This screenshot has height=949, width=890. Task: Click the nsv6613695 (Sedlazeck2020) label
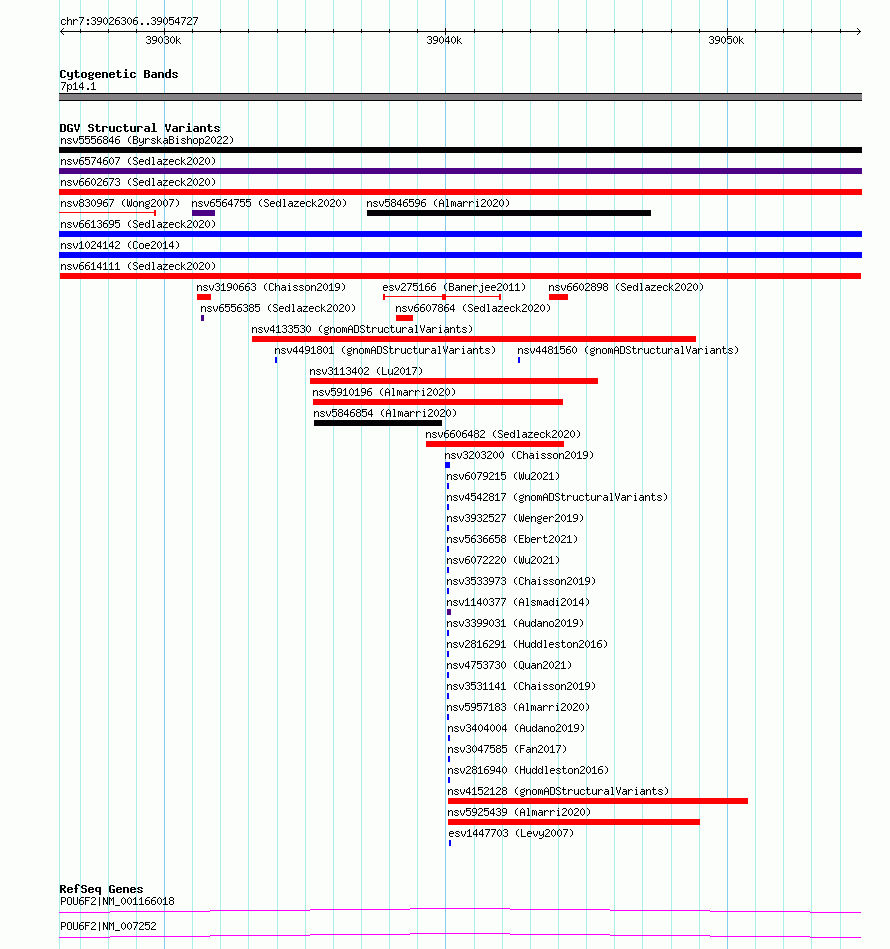[x=138, y=225]
